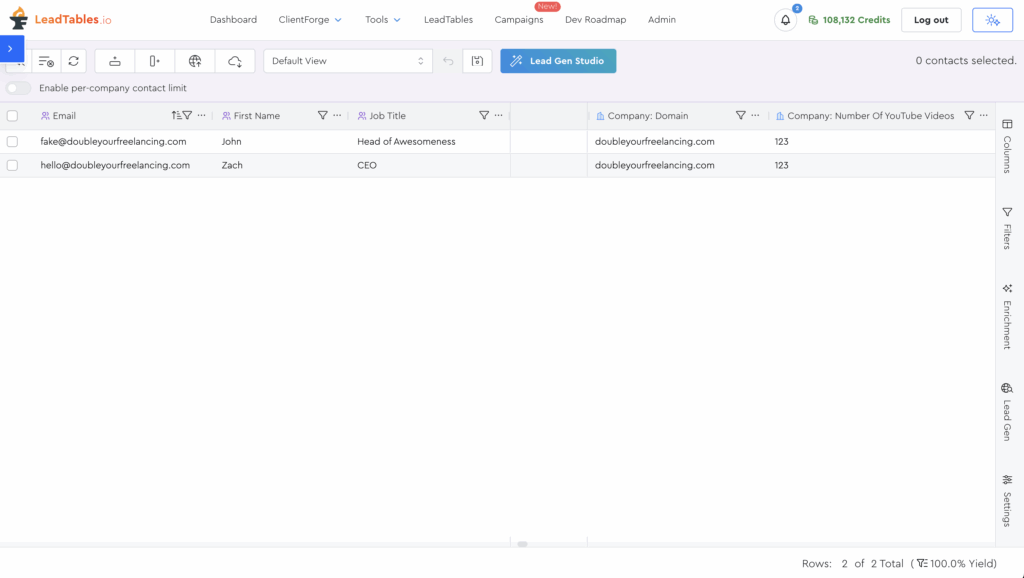Open the notifications bell

[785, 20]
